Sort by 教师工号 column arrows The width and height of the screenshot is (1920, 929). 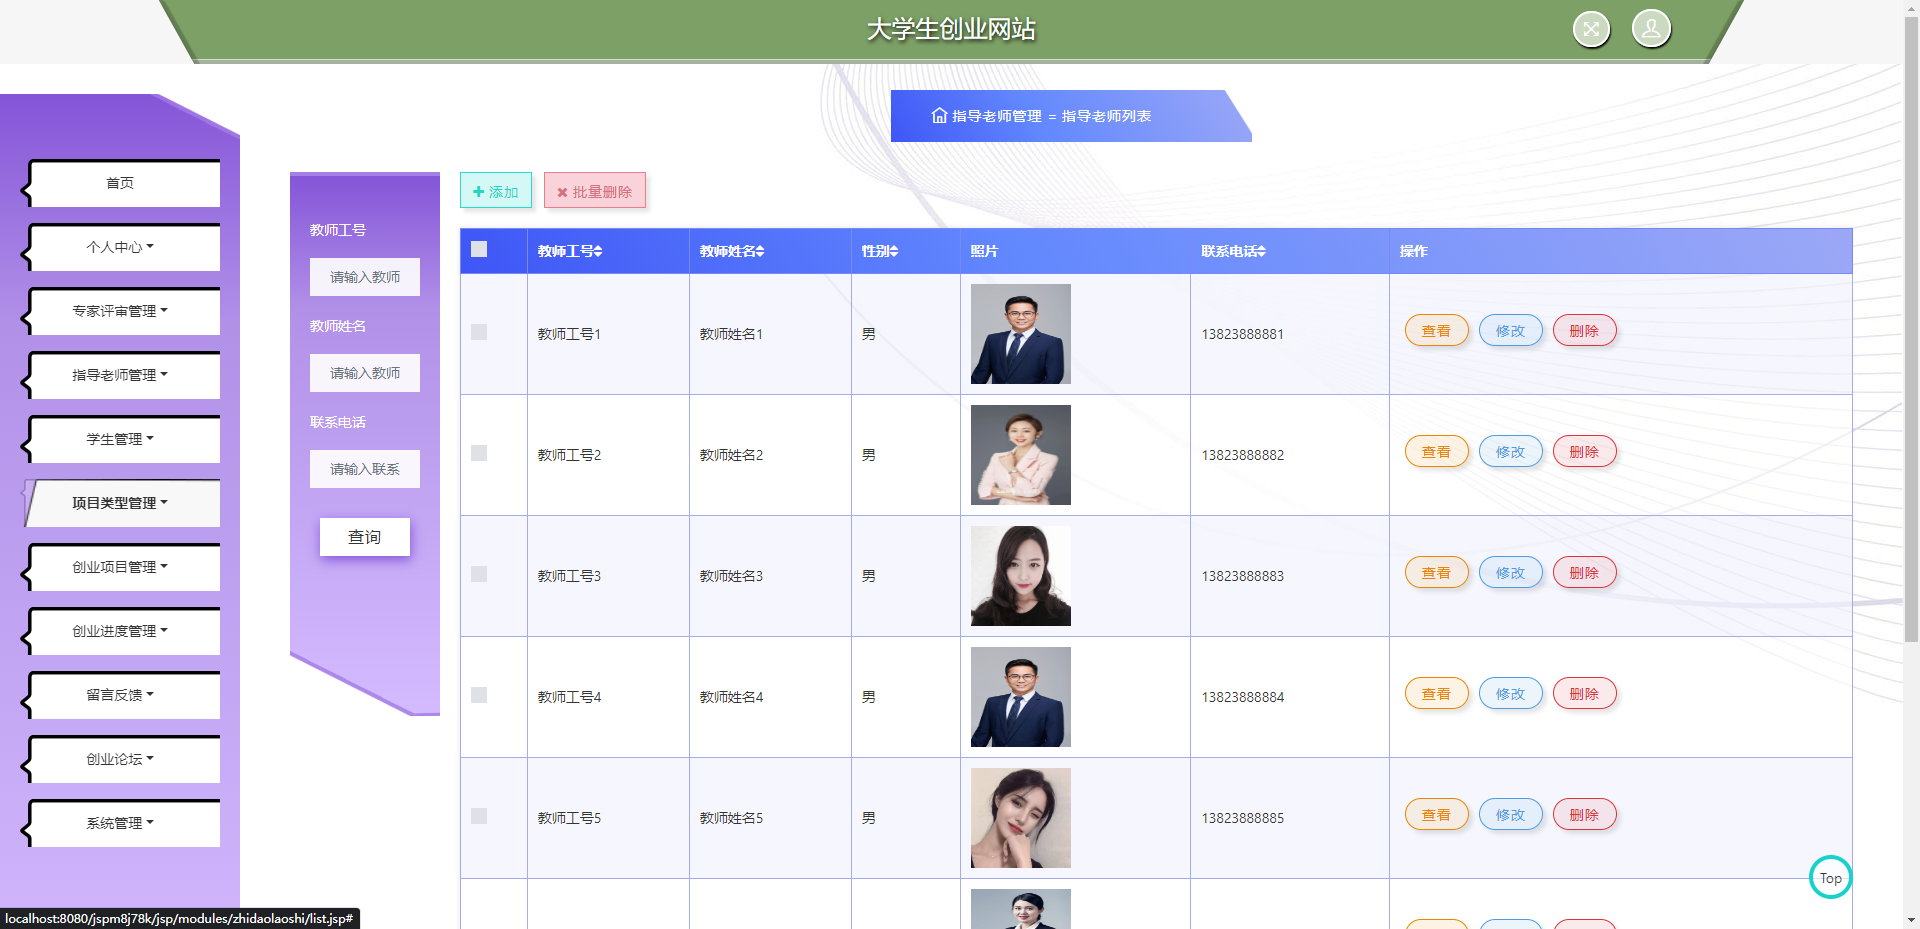[598, 251]
